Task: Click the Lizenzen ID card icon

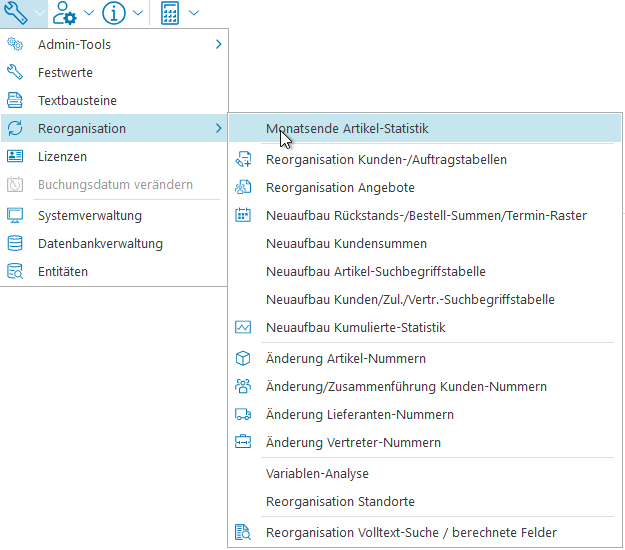Action: 15,156
